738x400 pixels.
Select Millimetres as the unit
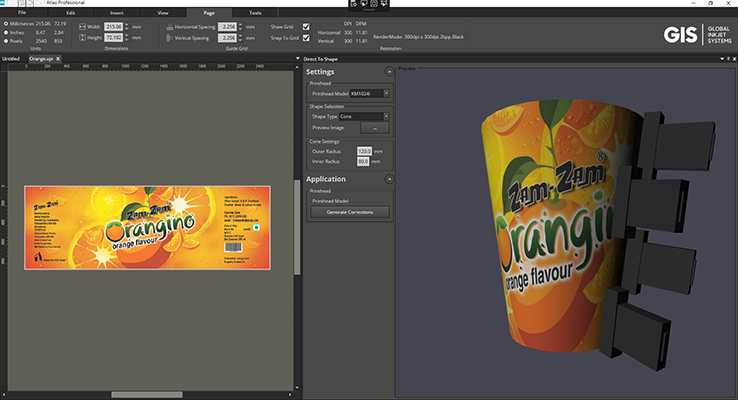tap(6, 24)
